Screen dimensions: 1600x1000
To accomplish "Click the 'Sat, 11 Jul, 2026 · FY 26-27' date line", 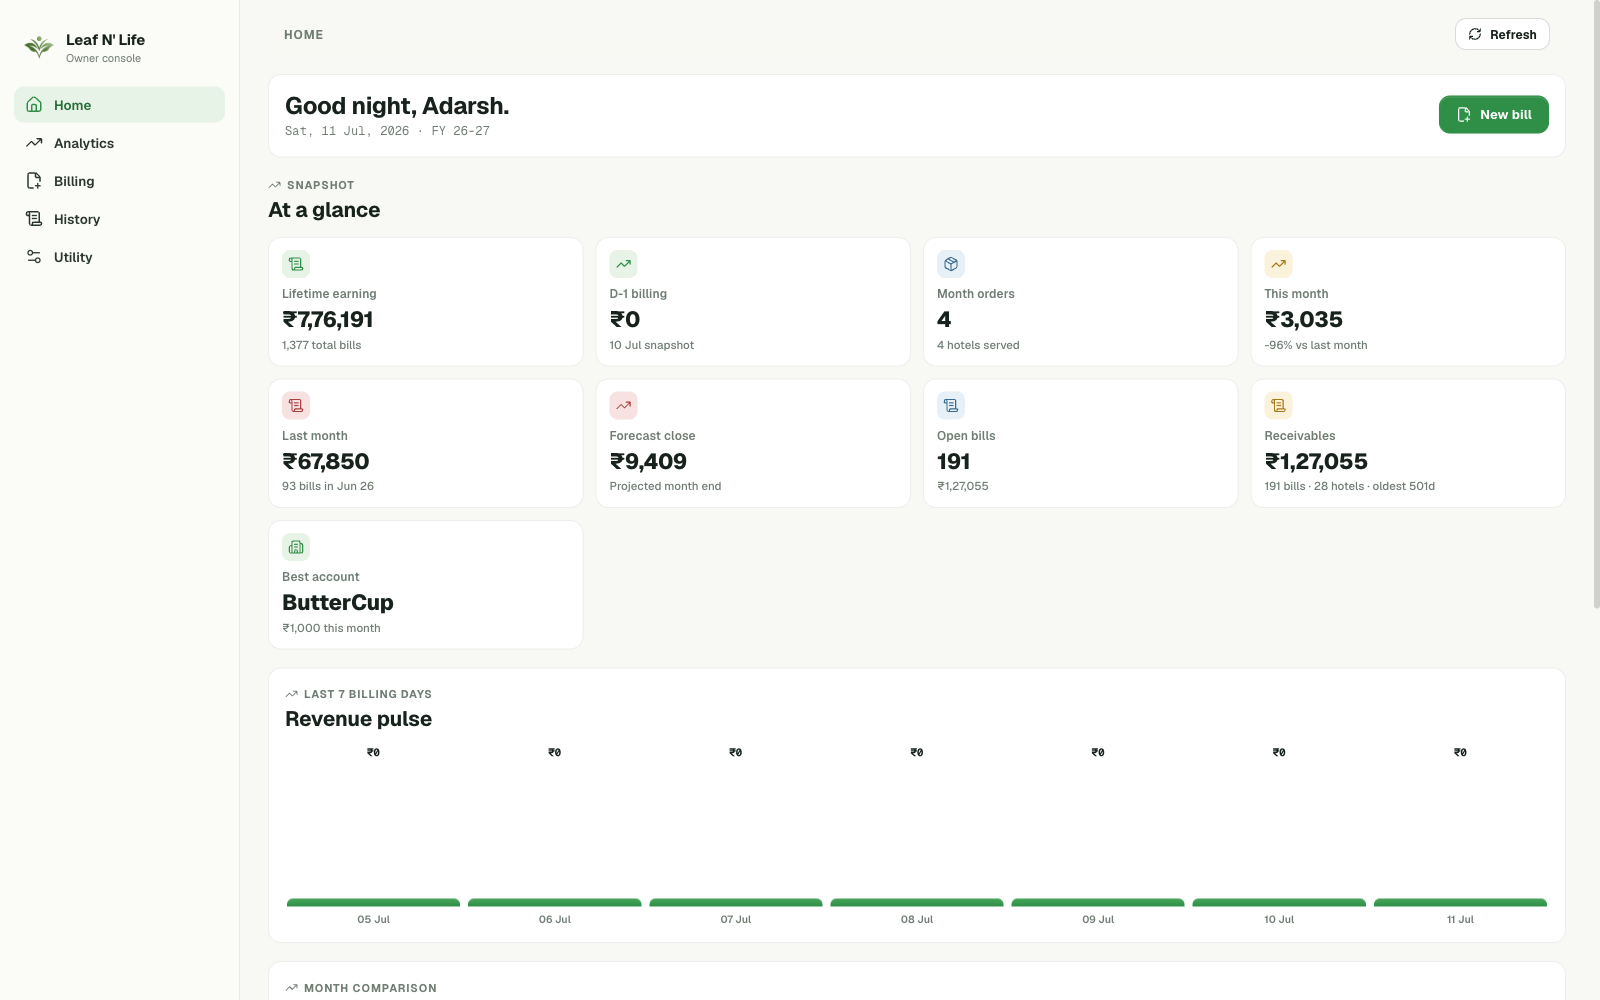I will click(x=387, y=131).
